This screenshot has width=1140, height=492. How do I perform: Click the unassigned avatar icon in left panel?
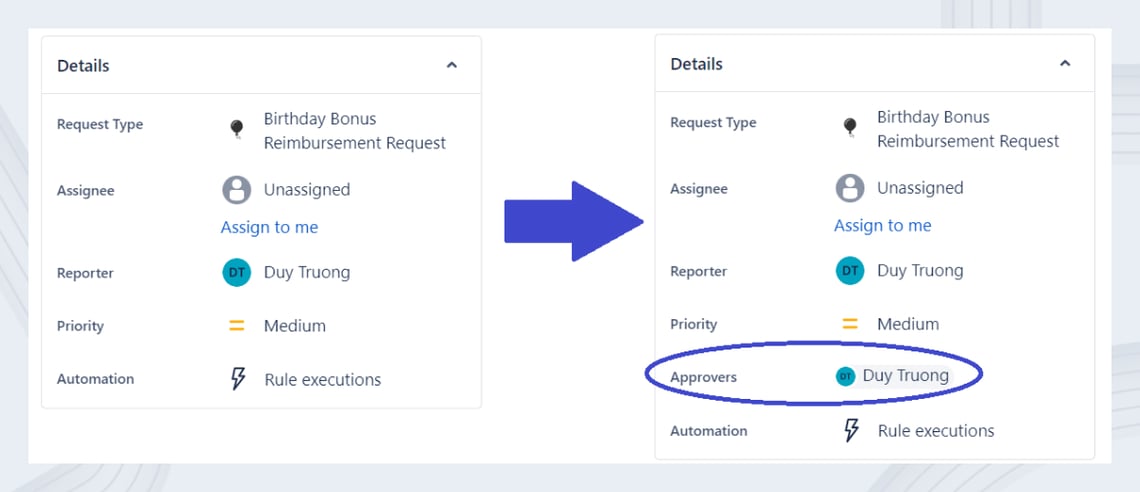pyautogui.click(x=237, y=190)
